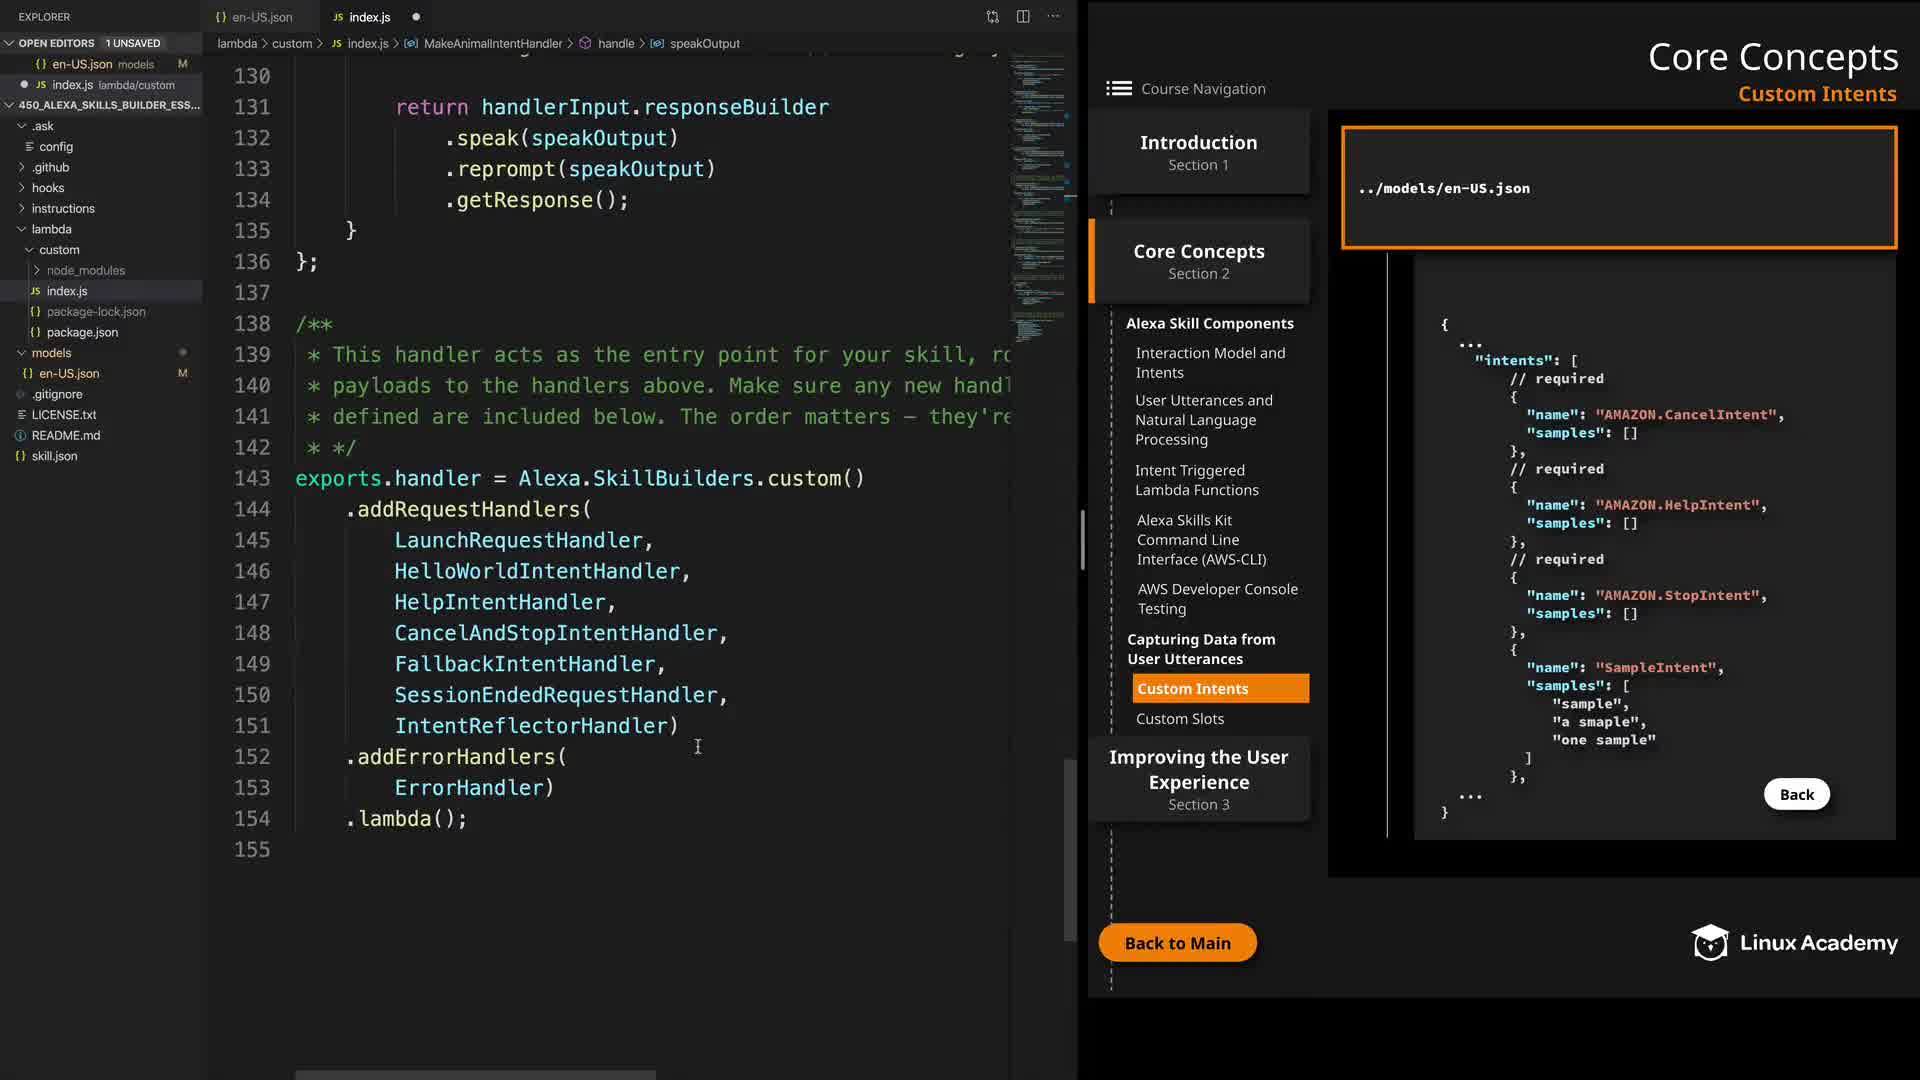Open the Introduction Section 1 card

[1198, 152]
